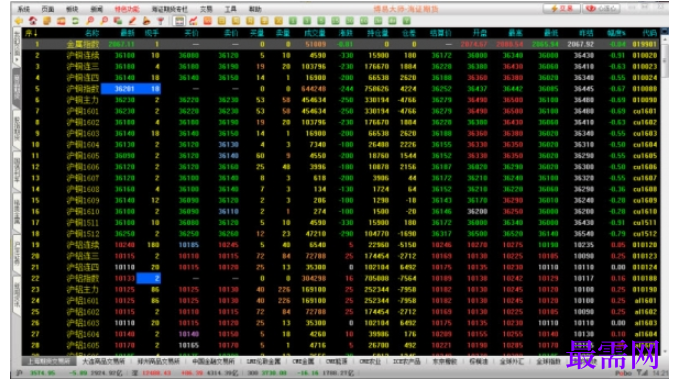This screenshot has width=678, height=386.
Task: Click the red card icon in toolbar
Action: (x=61, y=21)
